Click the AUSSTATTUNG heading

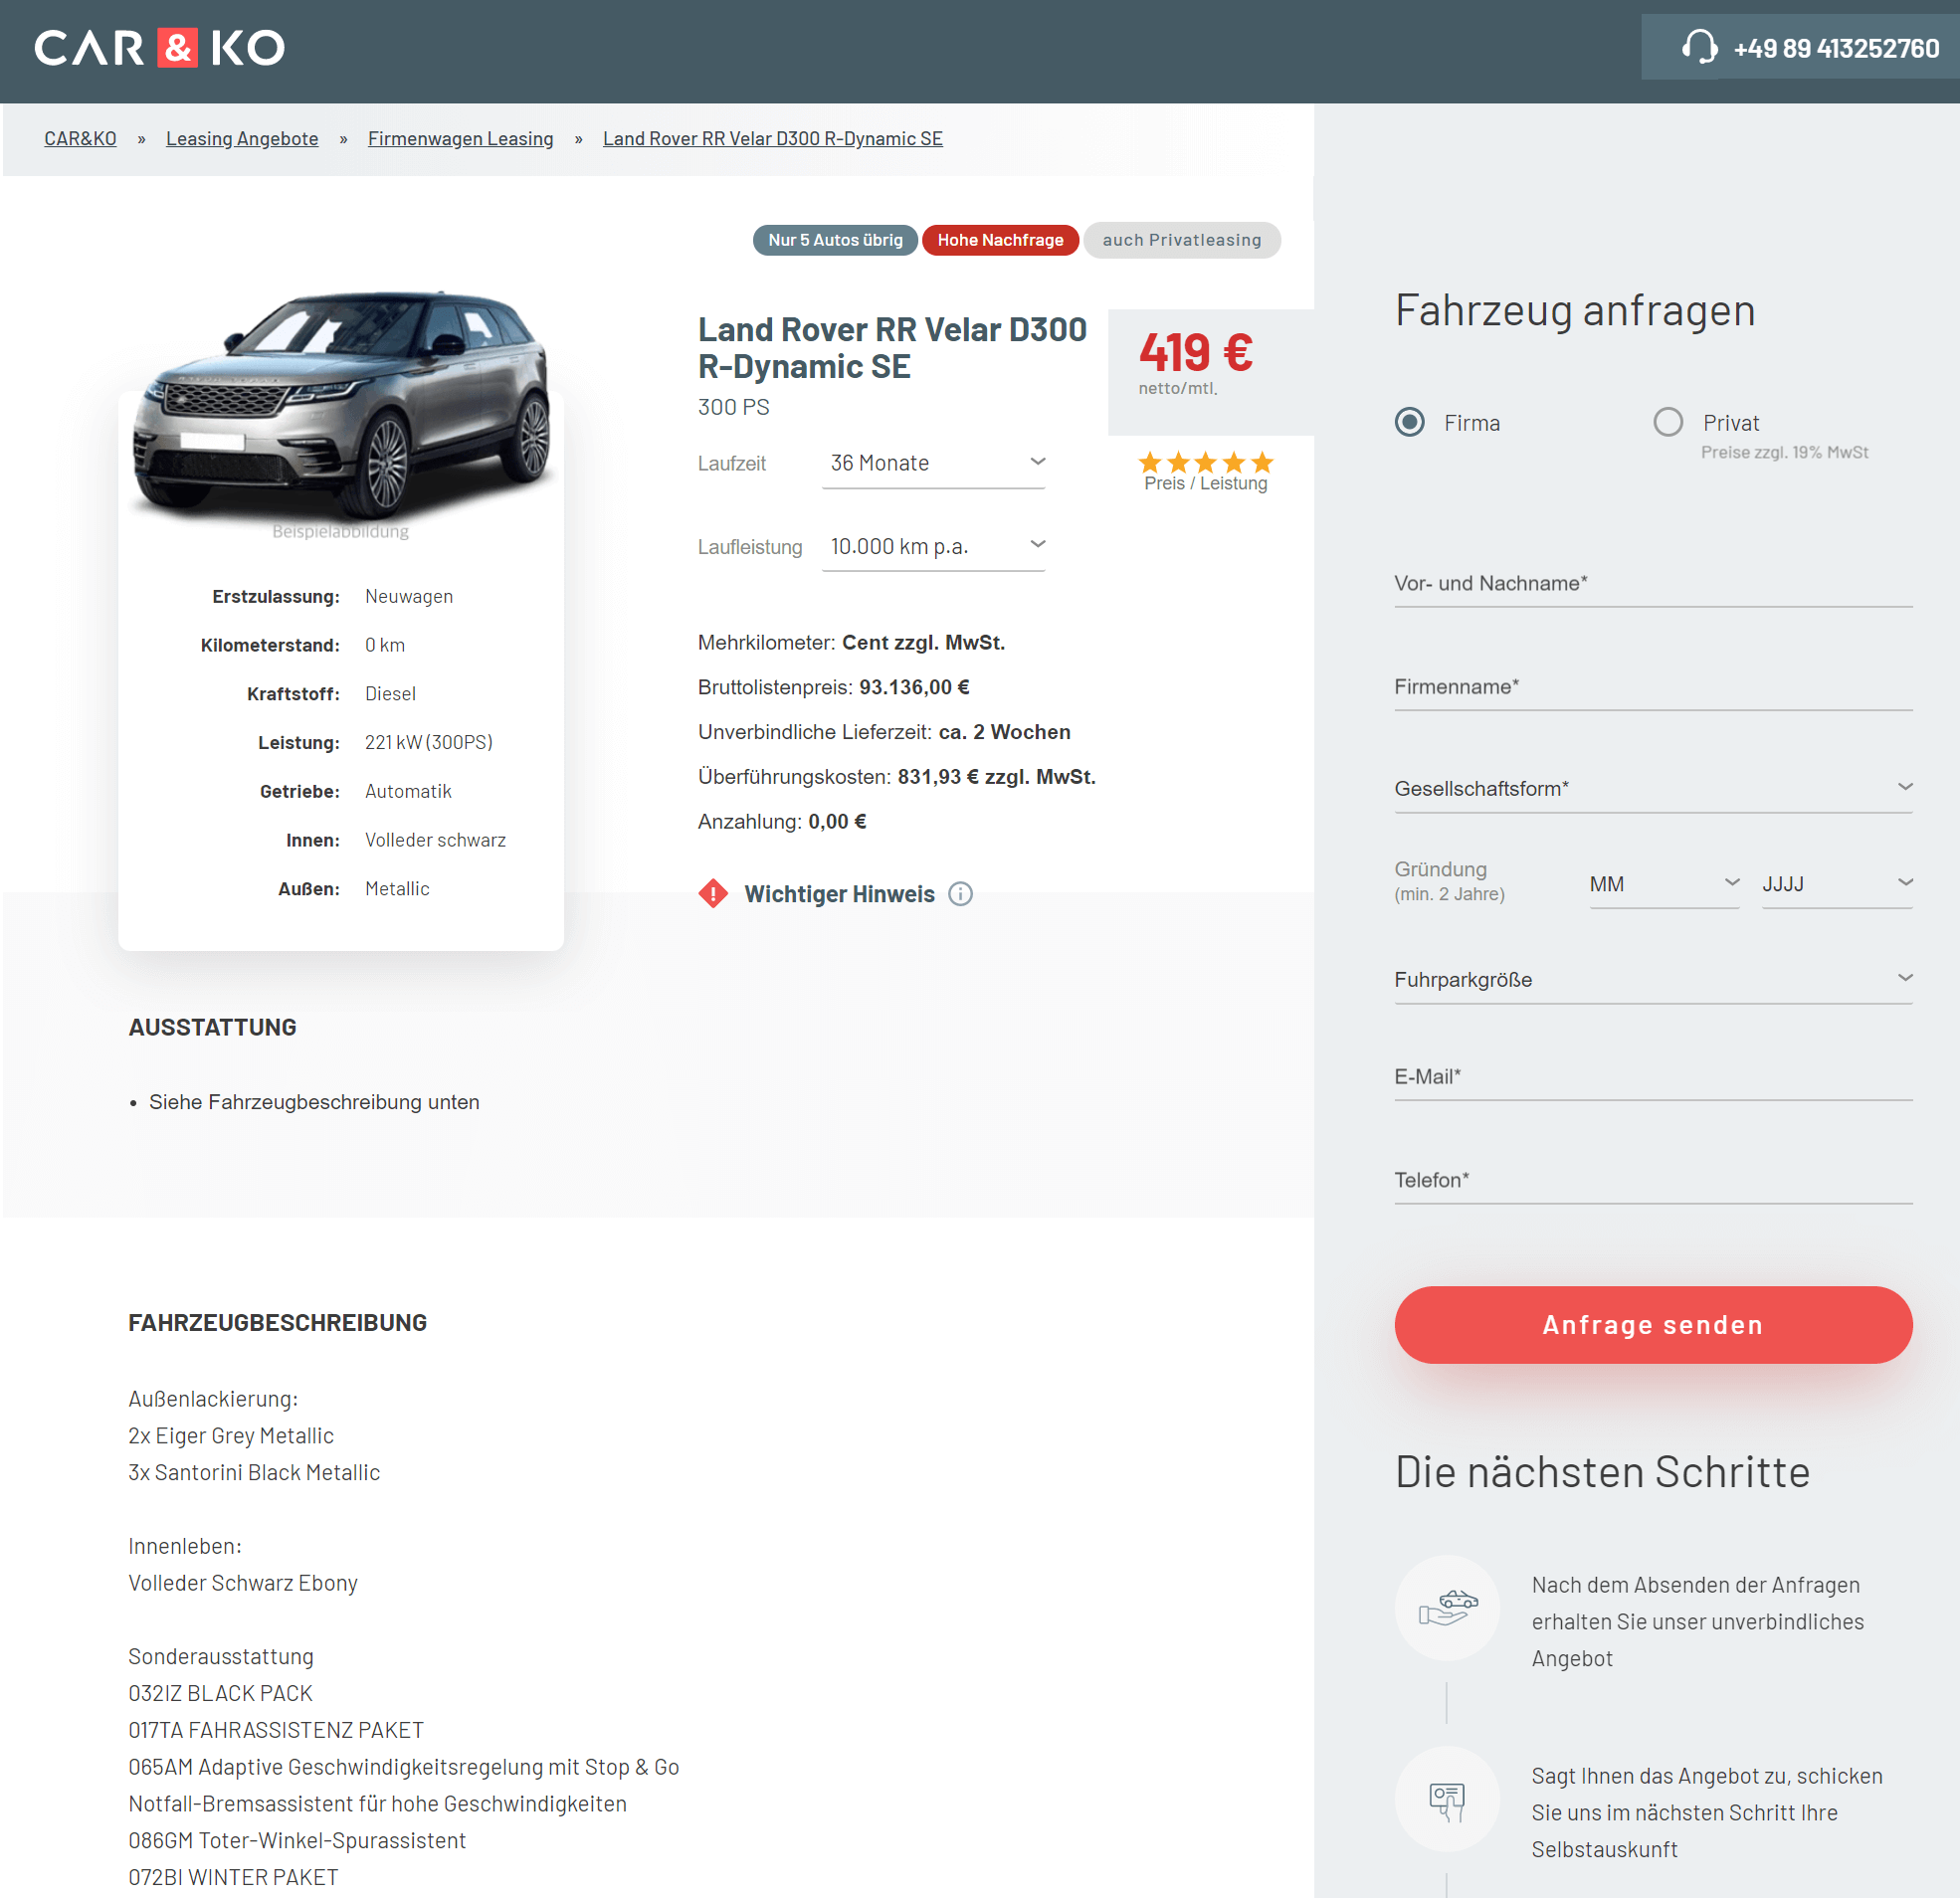tap(212, 1027)
